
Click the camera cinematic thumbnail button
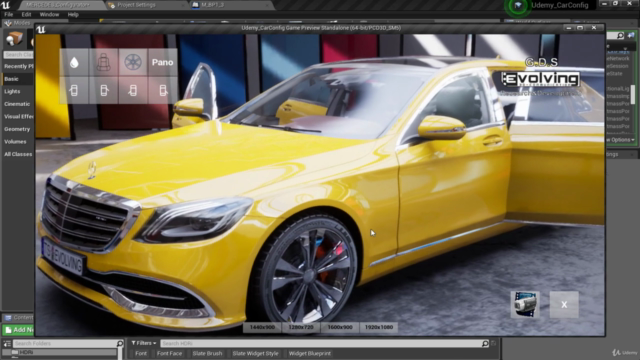(525, 304)
